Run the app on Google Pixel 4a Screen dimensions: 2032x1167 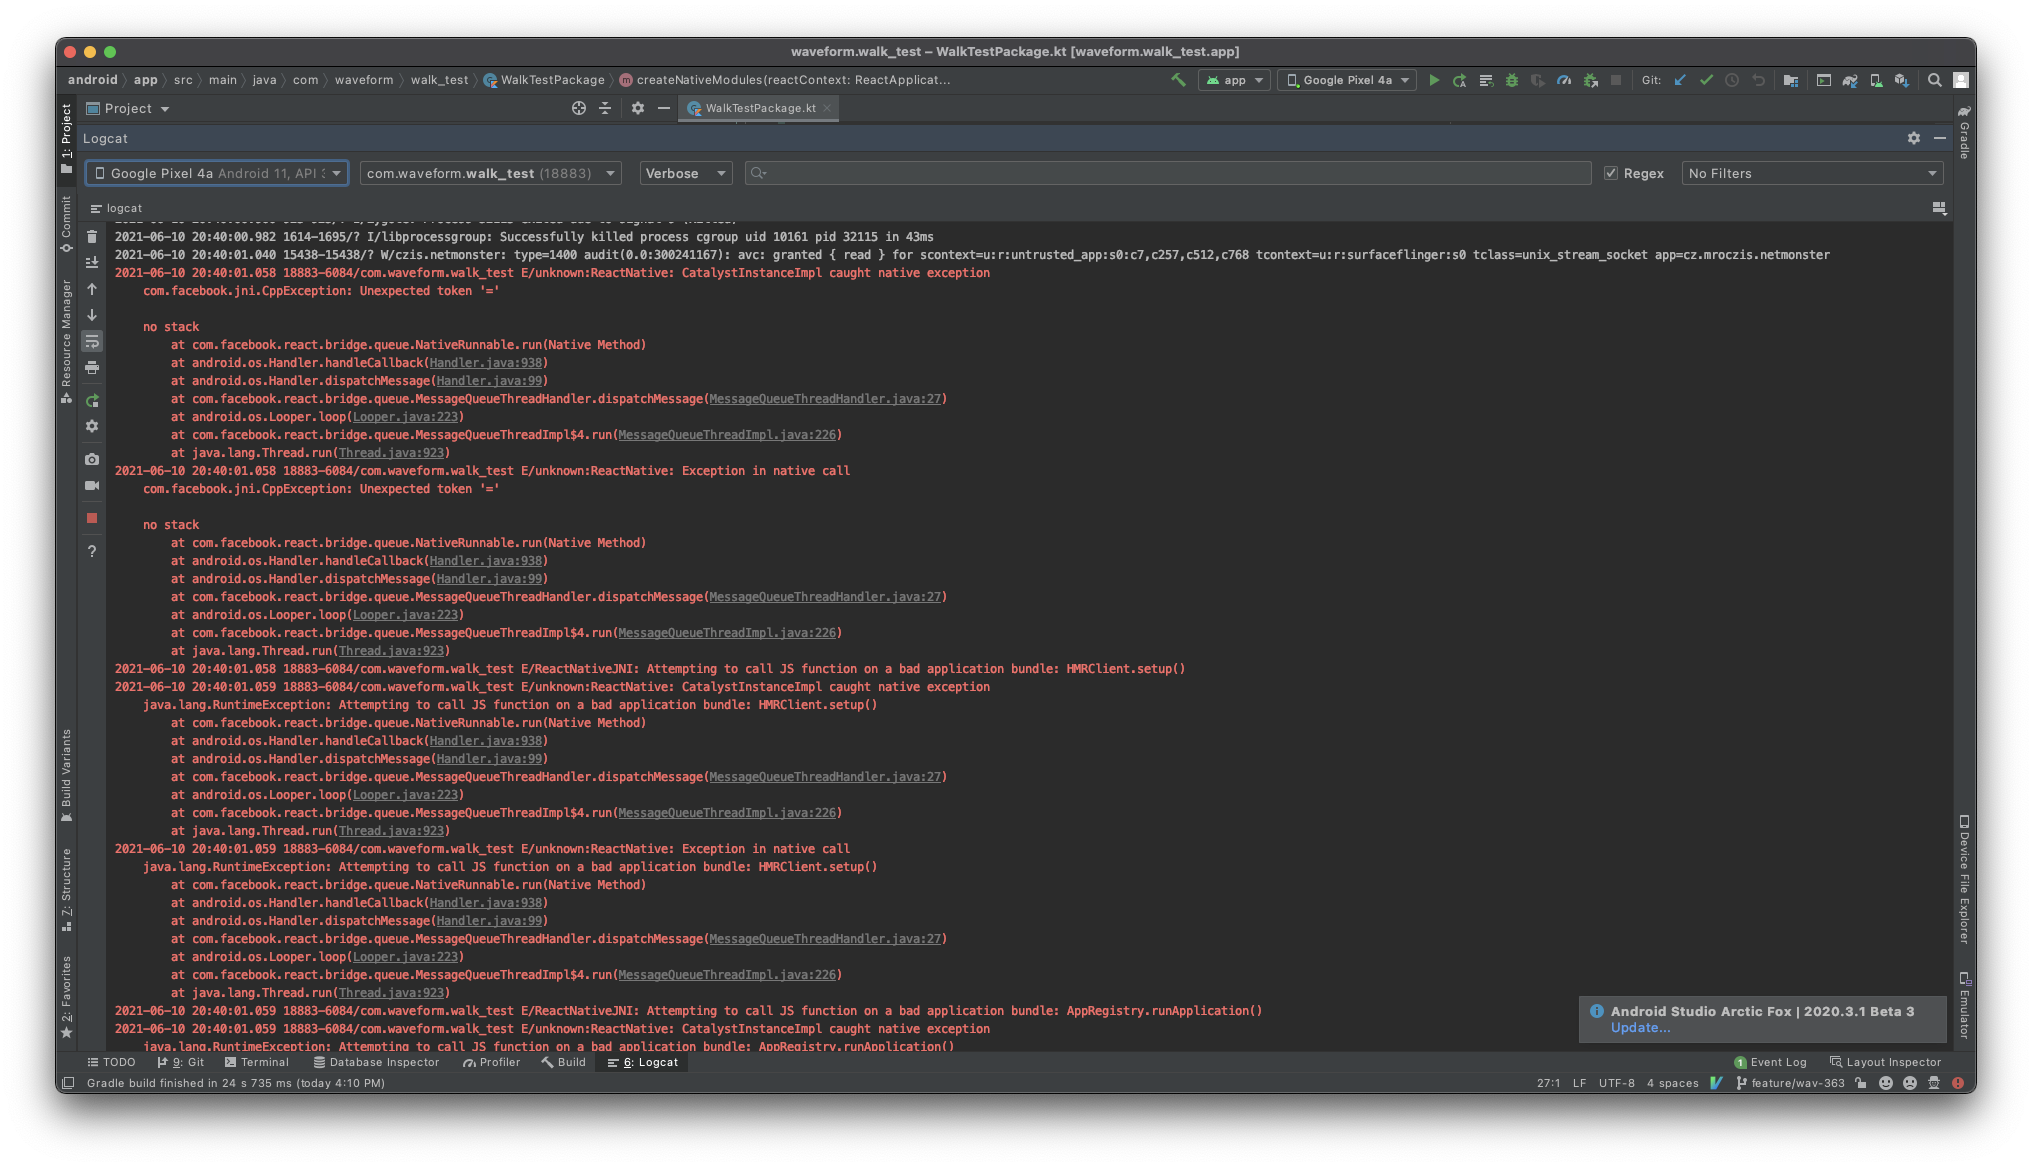[1435, 80]
